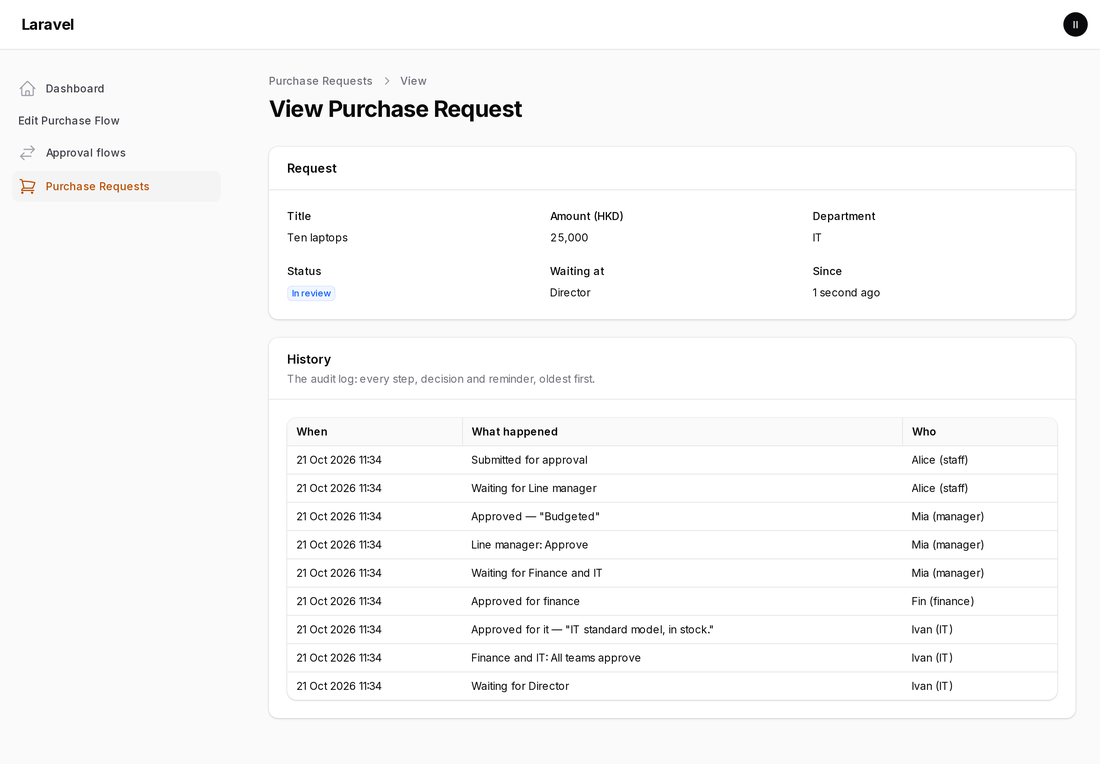Click 'Waiting for Finance and IT' entry
1100x764 pixels.
click(x=537, y=573)
